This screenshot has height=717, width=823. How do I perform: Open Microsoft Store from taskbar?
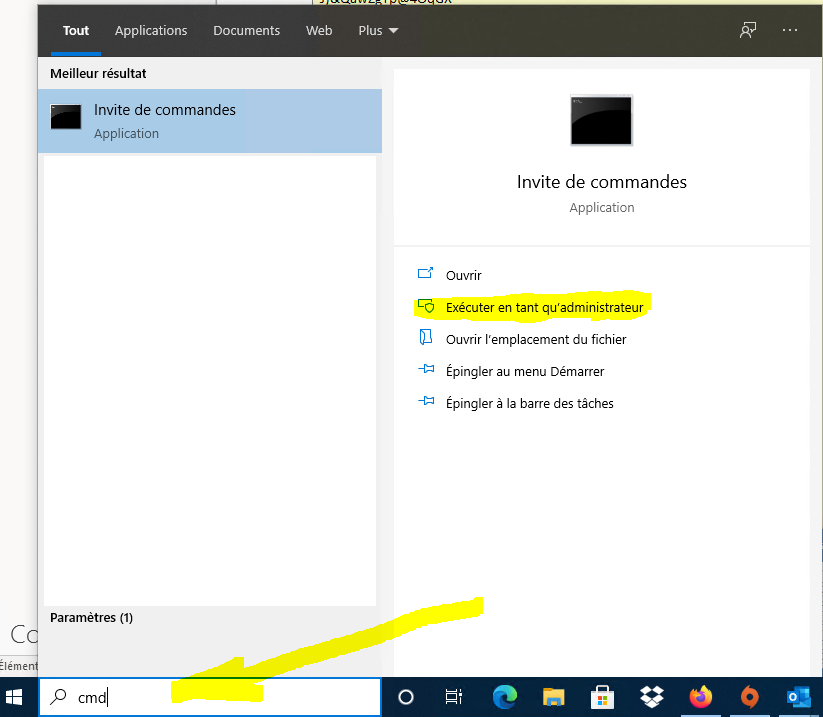(x=602, y=697)
